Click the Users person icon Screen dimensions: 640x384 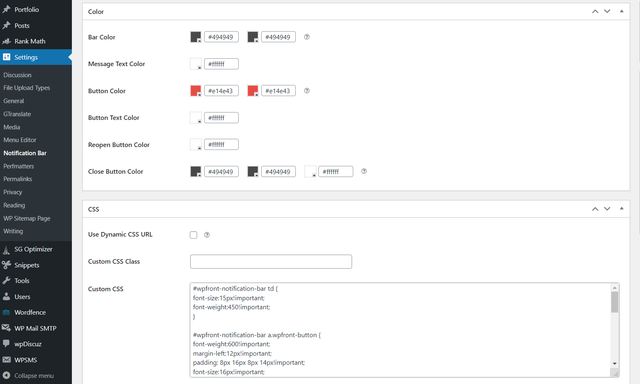[x=6, y=297]
